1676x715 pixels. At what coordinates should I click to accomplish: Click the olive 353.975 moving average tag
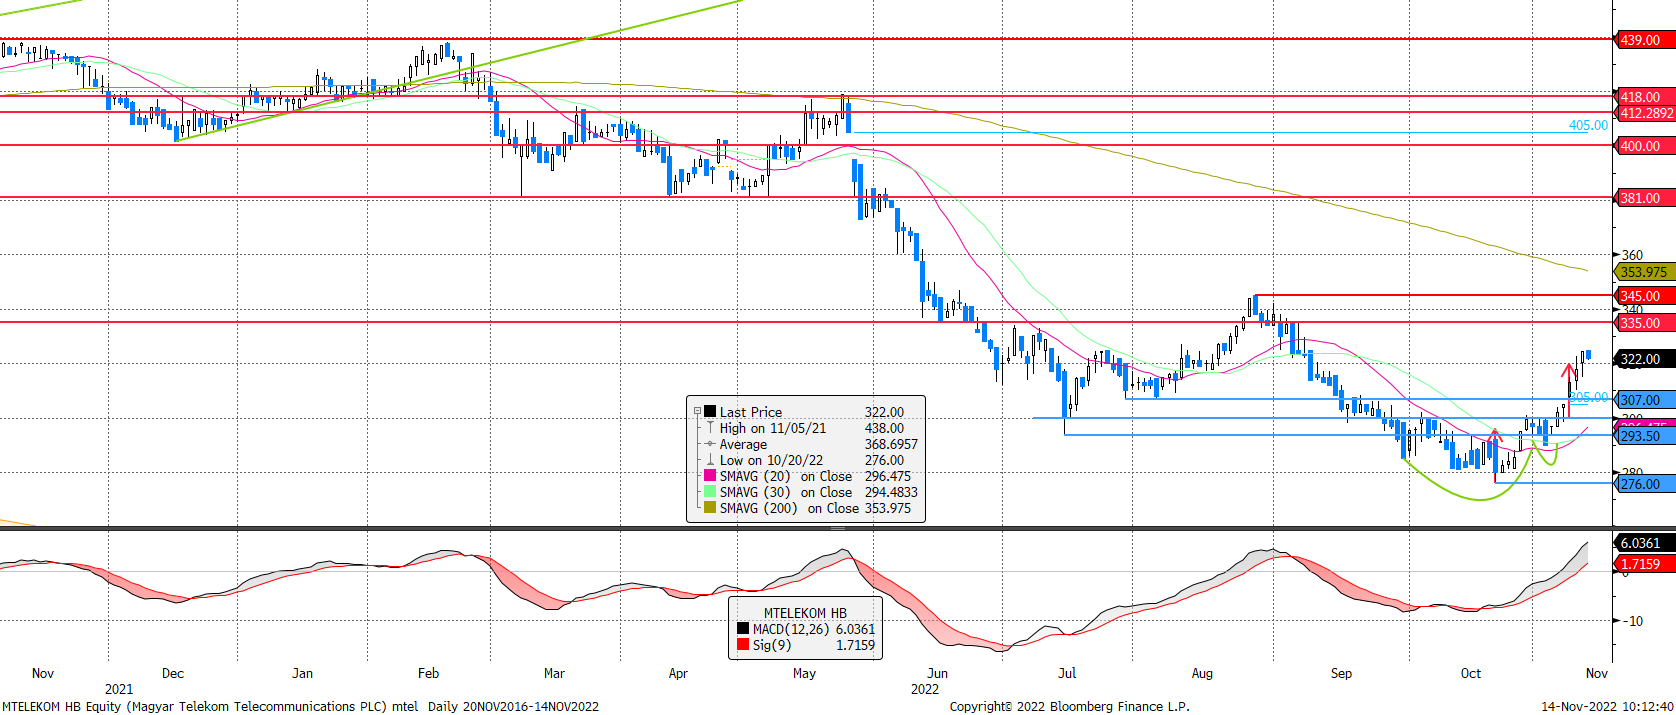[1645, 272]
